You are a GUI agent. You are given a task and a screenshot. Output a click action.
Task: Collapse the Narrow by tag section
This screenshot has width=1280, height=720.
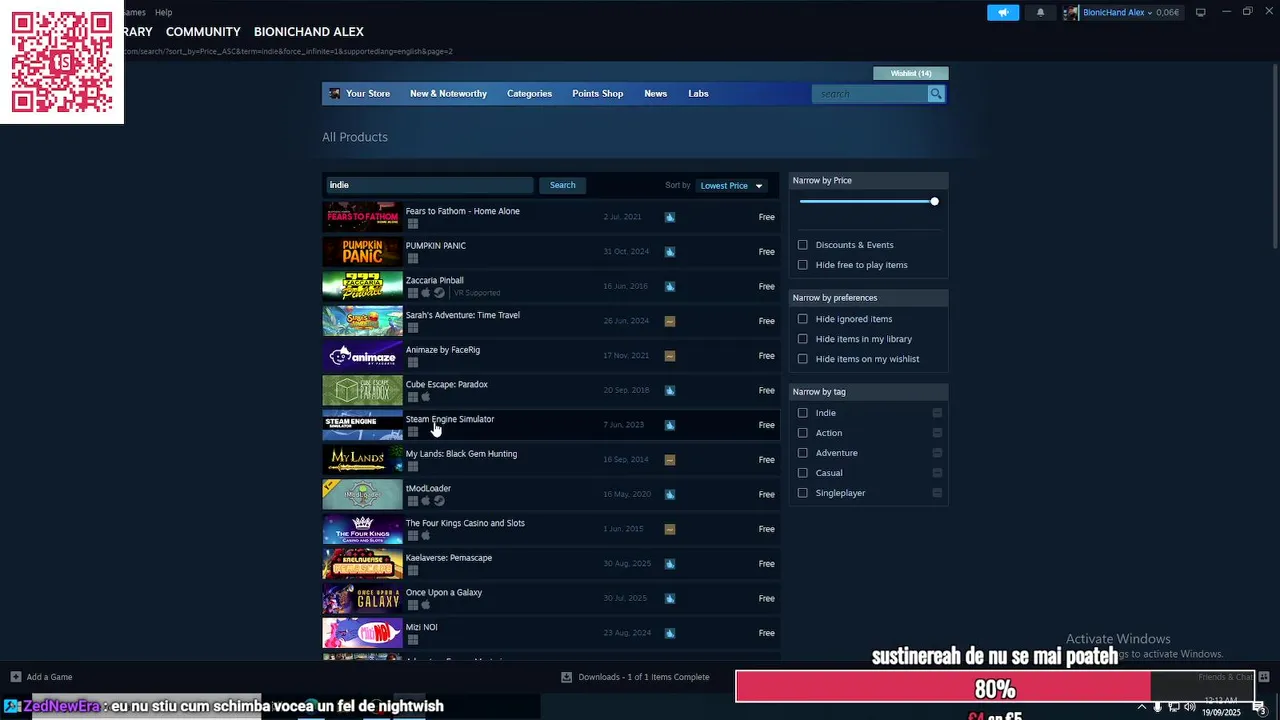868,392
